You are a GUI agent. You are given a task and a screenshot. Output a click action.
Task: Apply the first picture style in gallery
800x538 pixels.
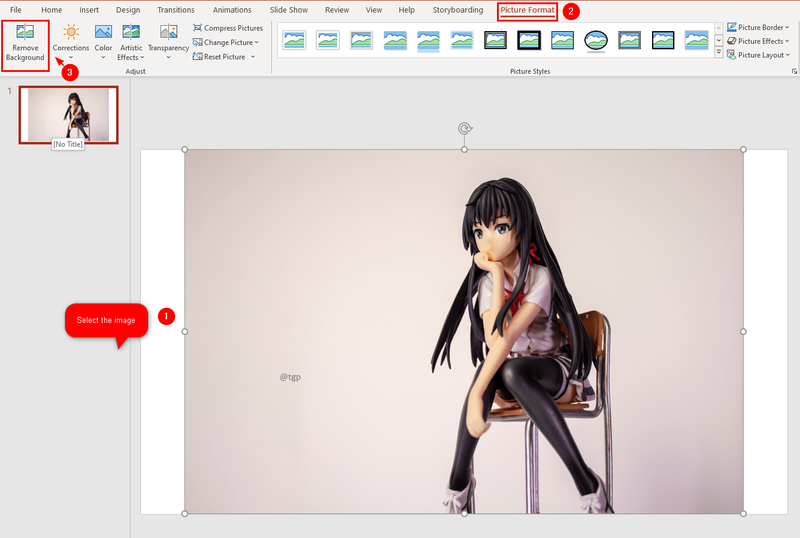click(x=294, y=40)
